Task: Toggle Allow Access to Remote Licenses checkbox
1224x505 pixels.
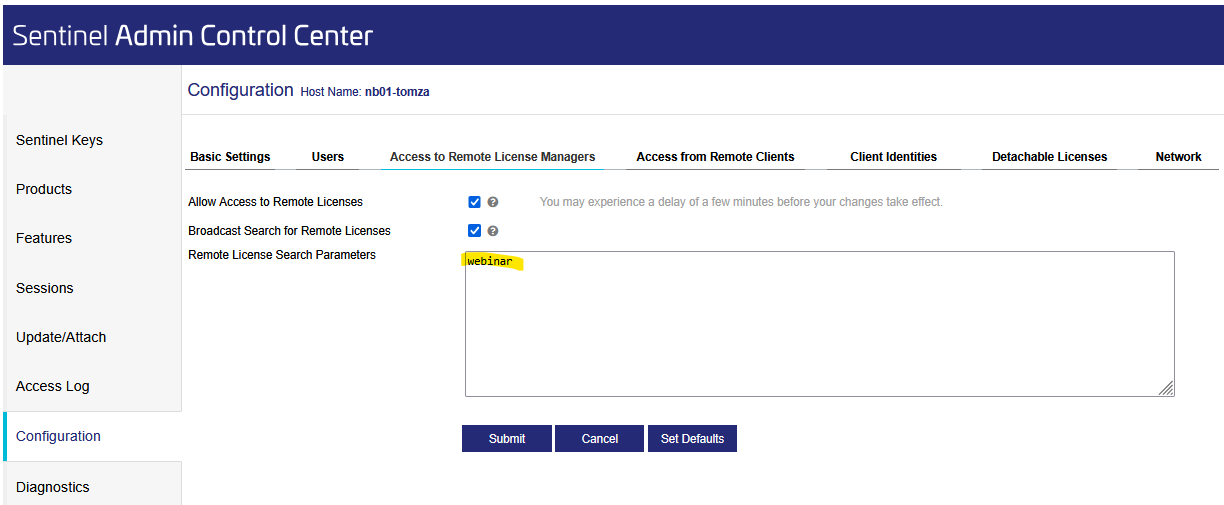Action: [x=475, y=202]
